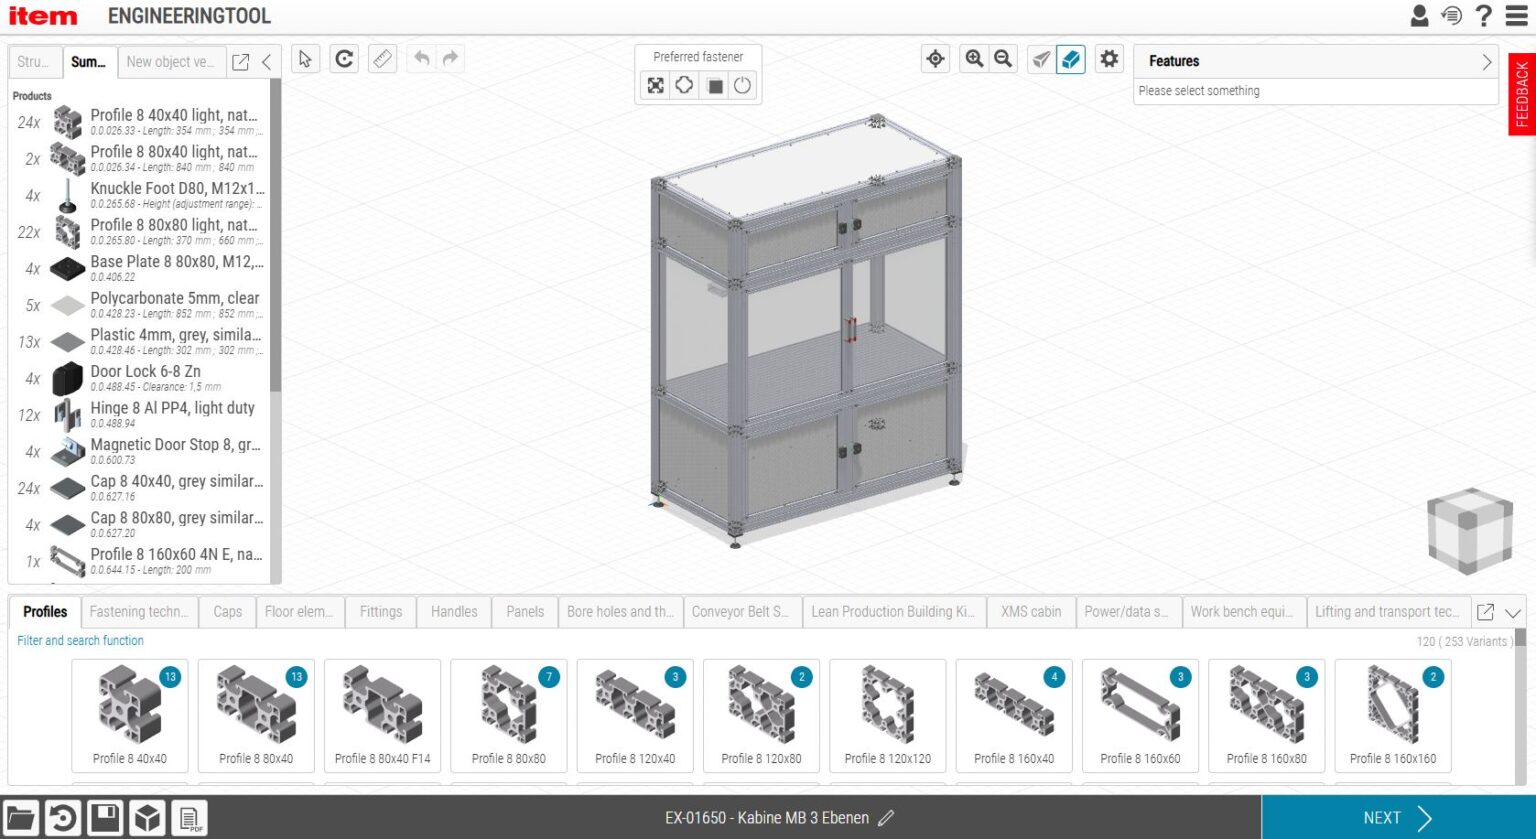
Task: Center the view with the crosshair icon
Action: 934,58
